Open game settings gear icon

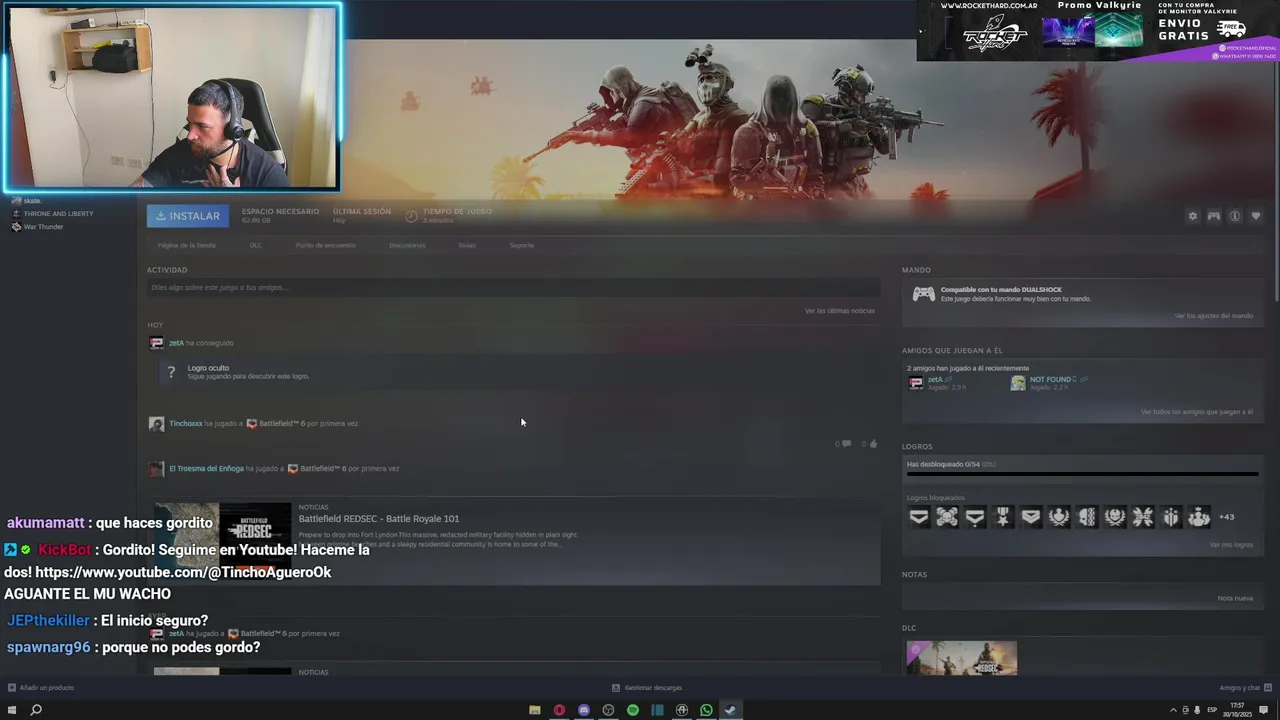pyautogui.click(x=1192, y=216)
